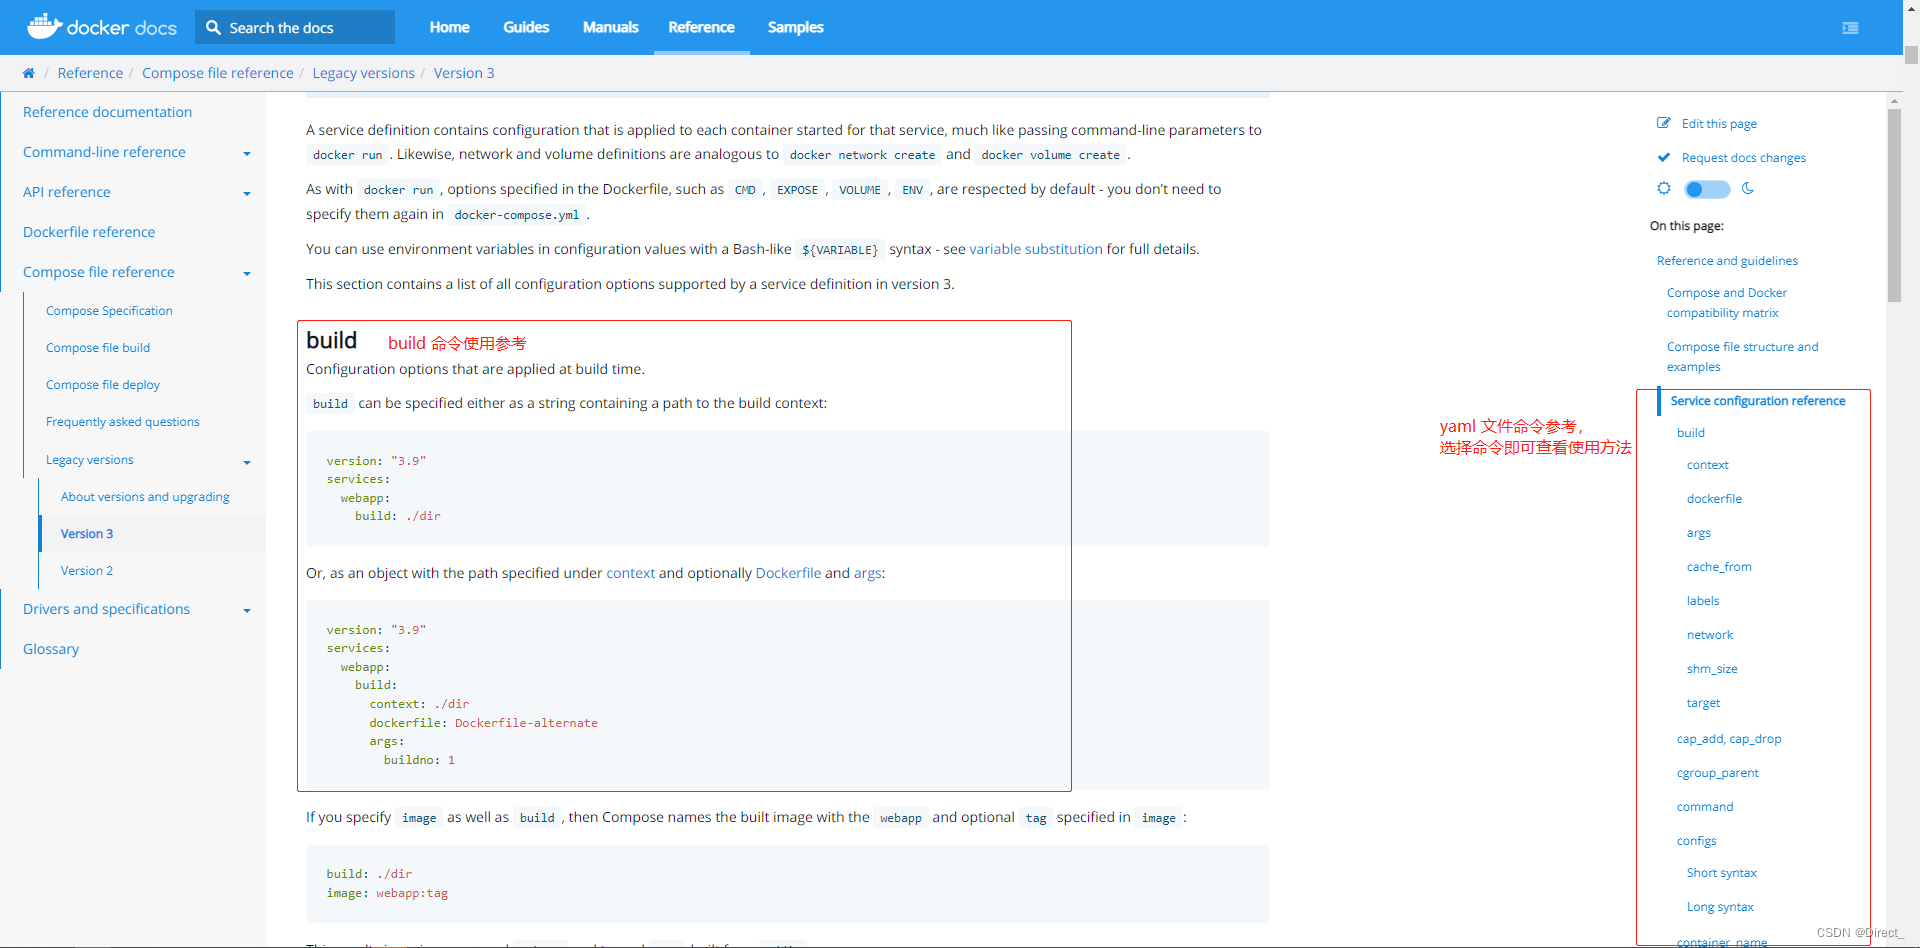The height and width of the screenshot is (948, 1920).
Task: Jump to Short syntax entry
Action: point(1721,873)
